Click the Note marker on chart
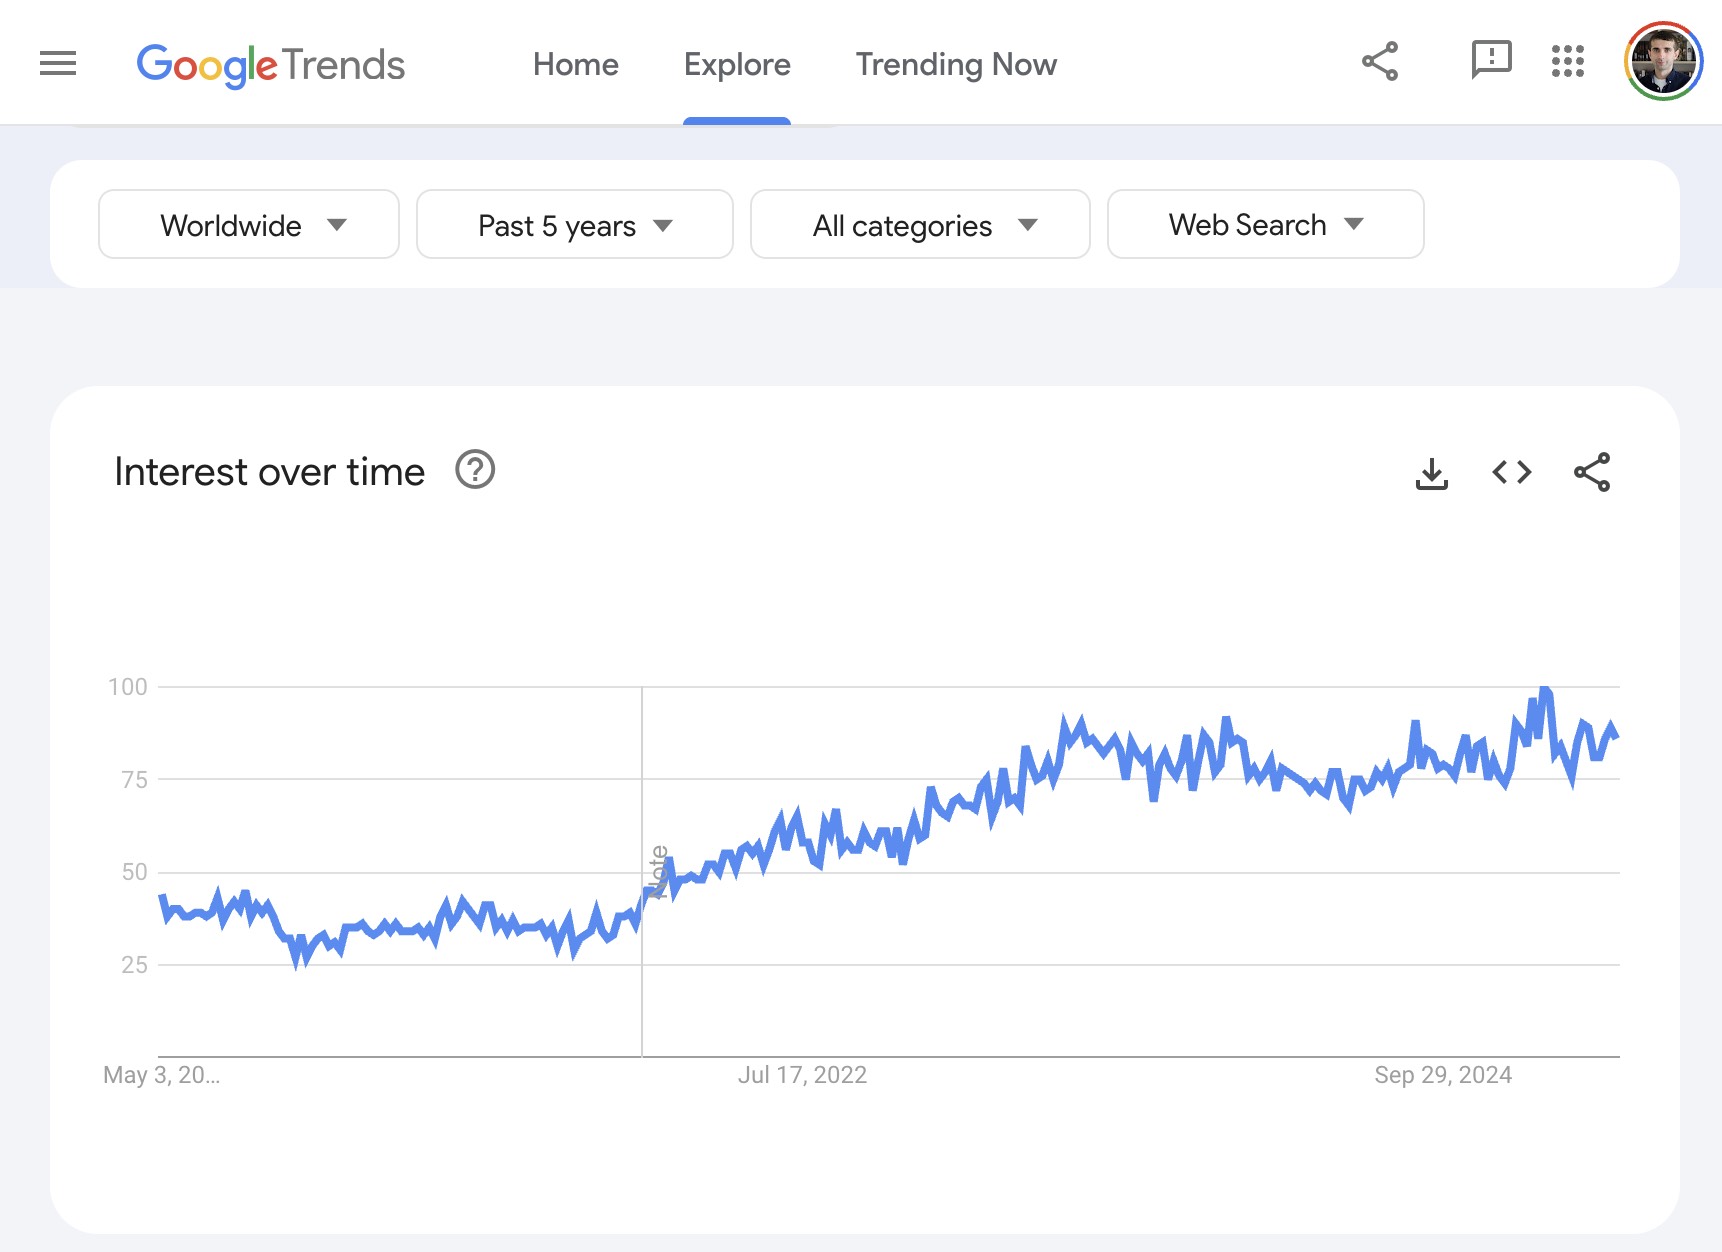1722x1252 pixels. (658, 872)
